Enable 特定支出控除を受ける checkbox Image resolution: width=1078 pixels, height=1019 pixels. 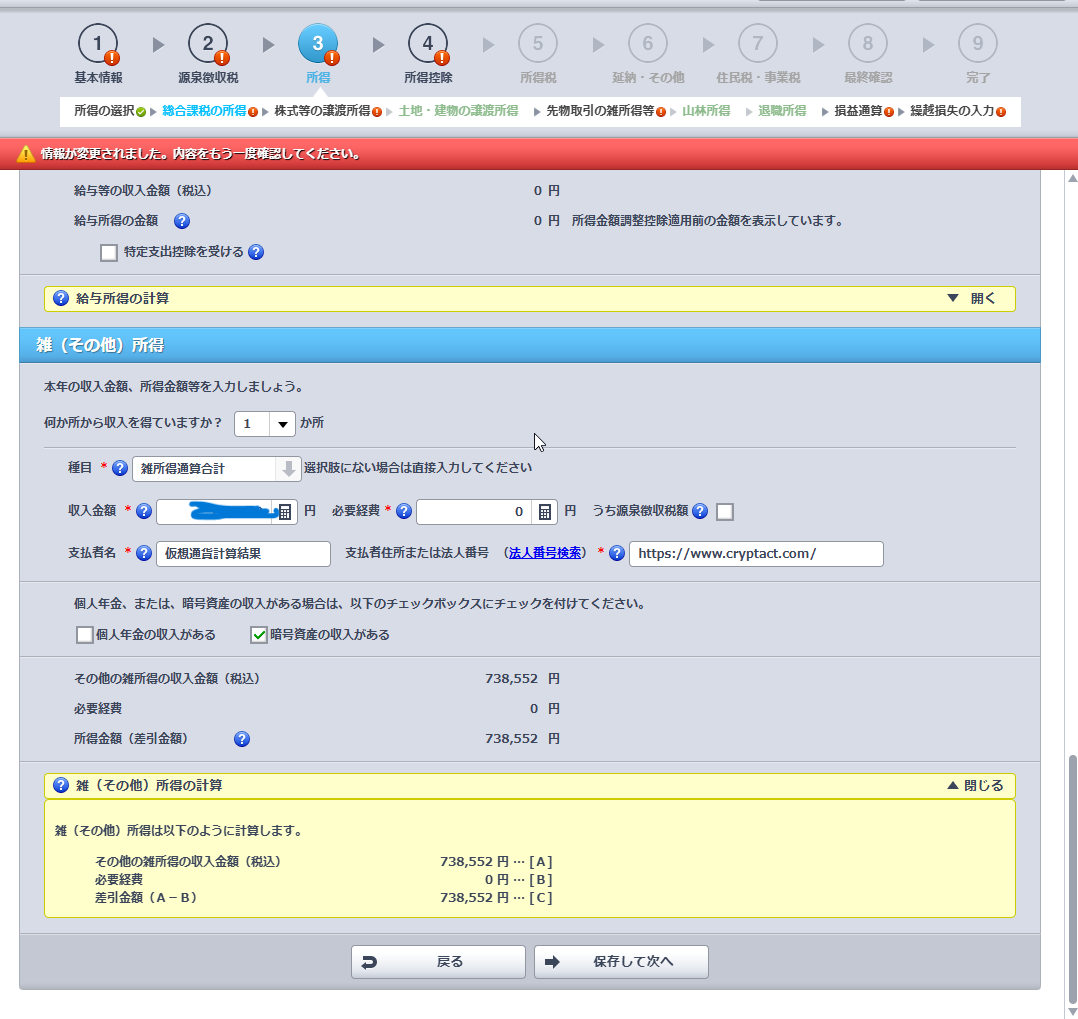click(x=109, y=253)
